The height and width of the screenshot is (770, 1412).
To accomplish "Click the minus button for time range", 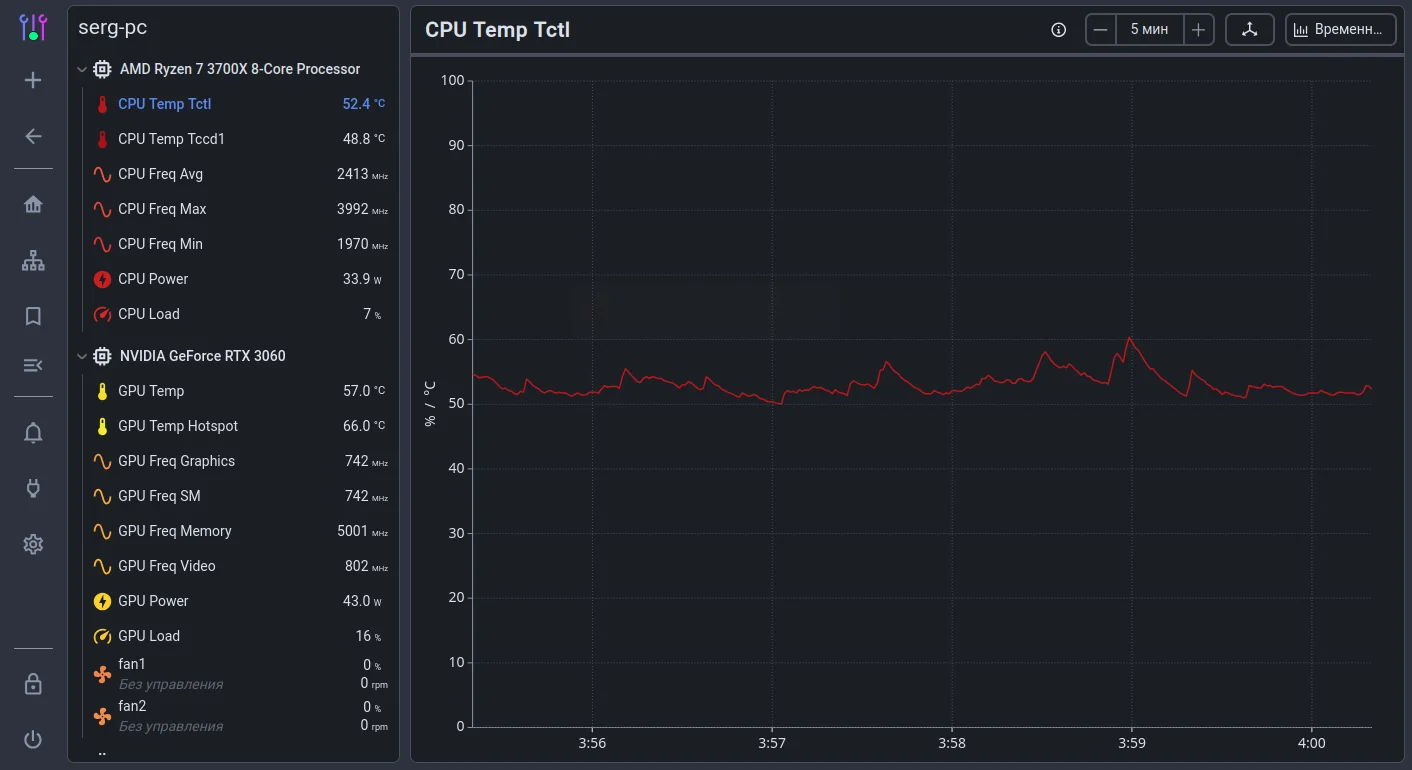I will click(x=1101, y=30).
